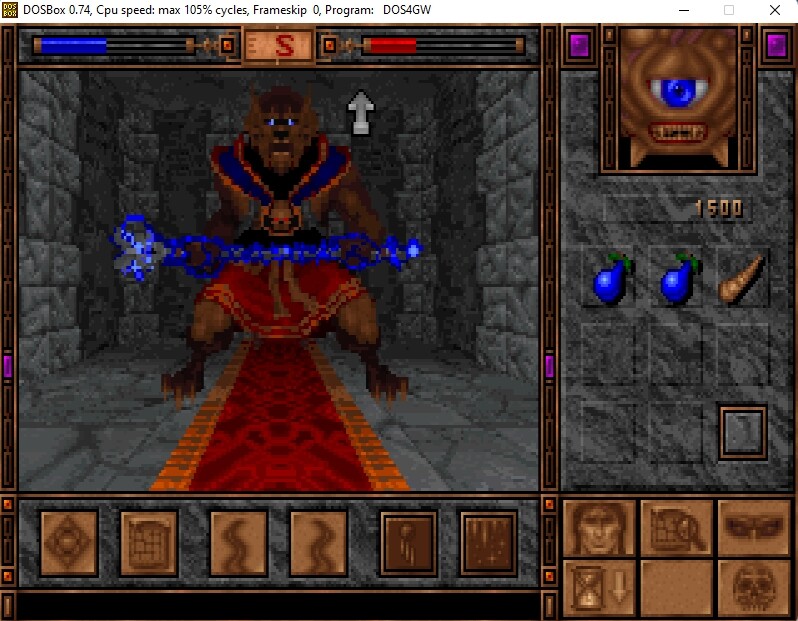This screenshot has height=621, width=798.
Task: Click the DOSBox title bar icon
Action: tap(10, 10)
